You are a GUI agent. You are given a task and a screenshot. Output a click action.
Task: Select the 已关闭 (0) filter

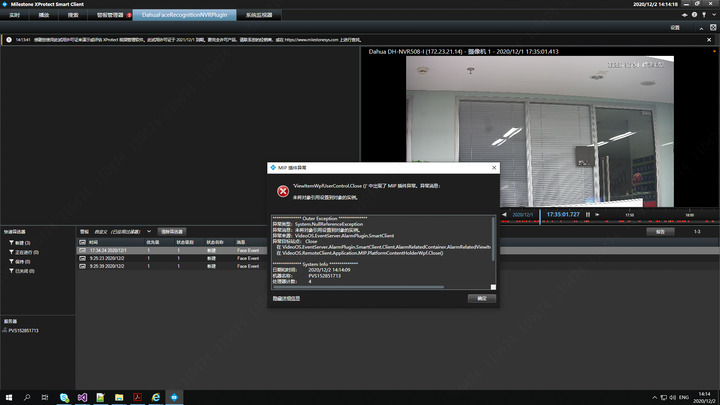click(24, 271)
